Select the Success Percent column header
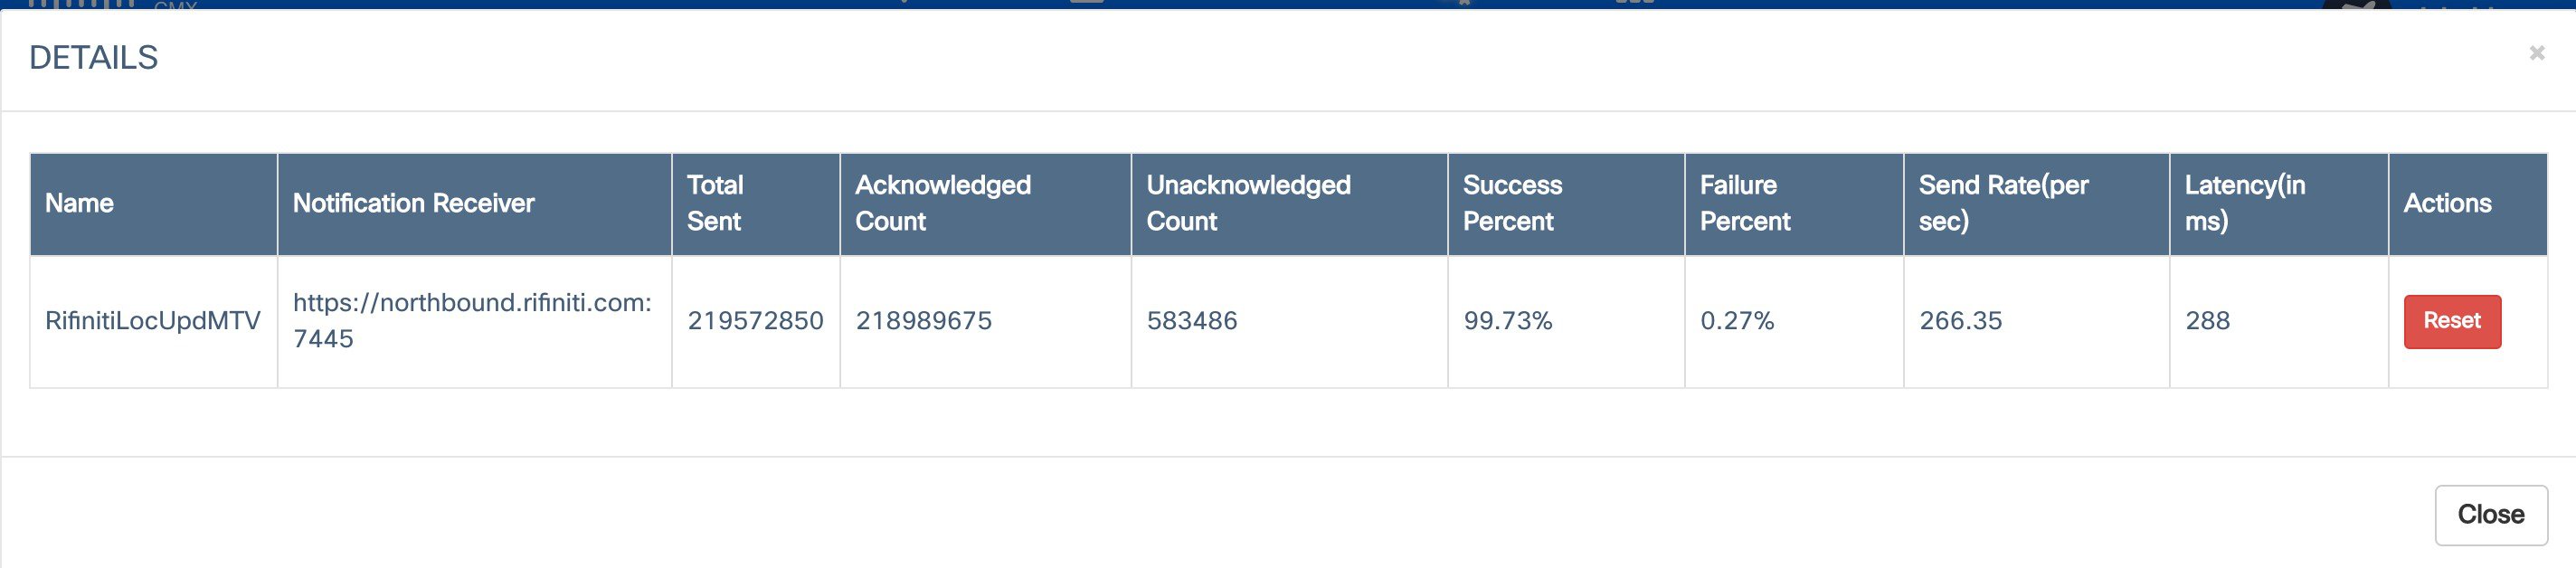Screen dimensions: 2576x568 coord(1511,203)
